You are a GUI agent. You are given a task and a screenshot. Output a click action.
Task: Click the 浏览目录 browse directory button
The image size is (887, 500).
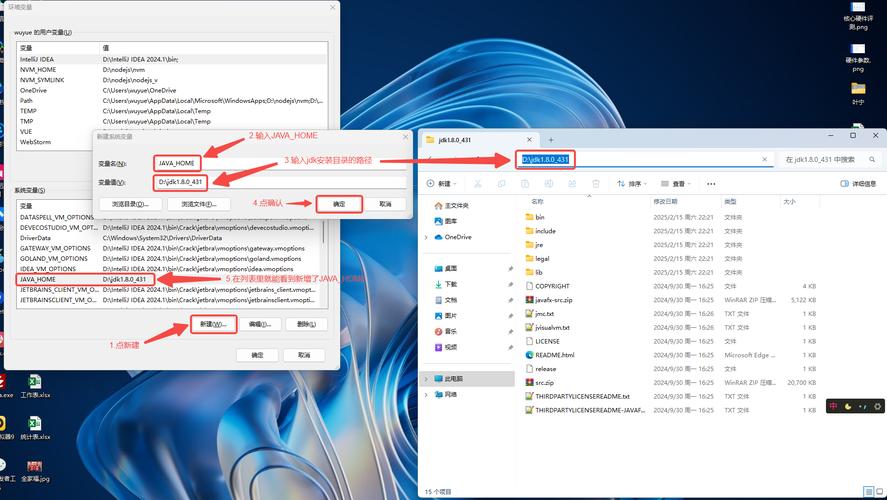[130, 204]
